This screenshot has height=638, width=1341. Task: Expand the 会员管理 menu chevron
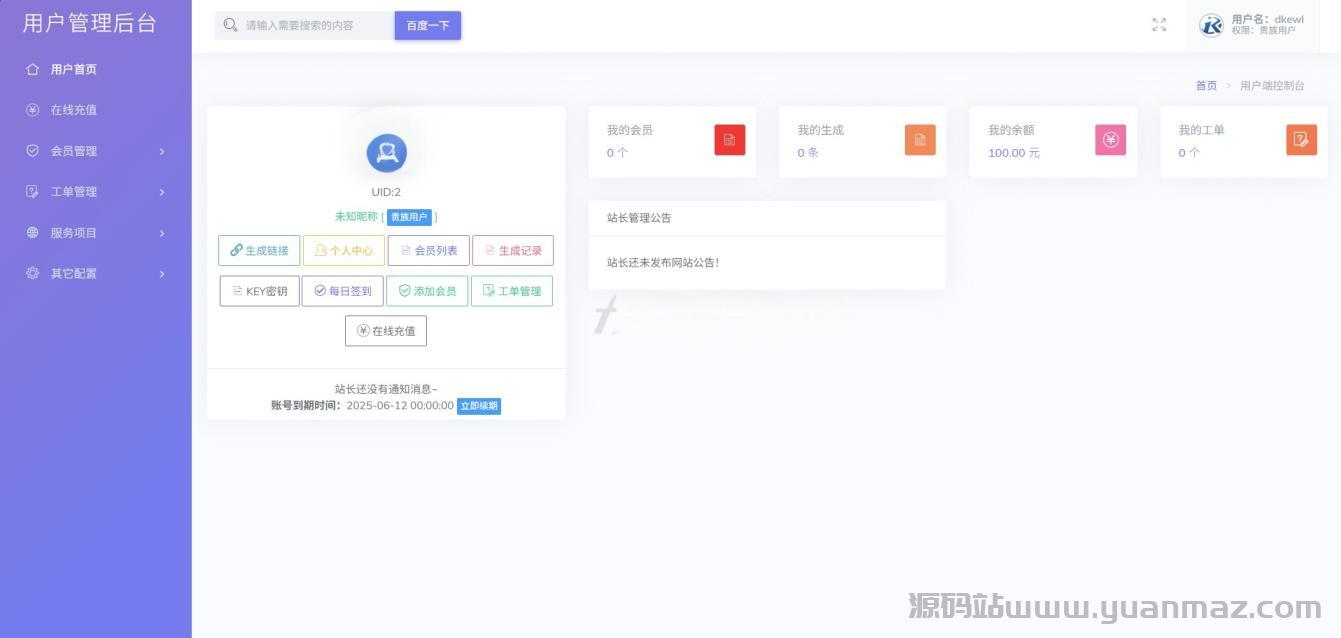pyautogui.click(x=162, y=151)
